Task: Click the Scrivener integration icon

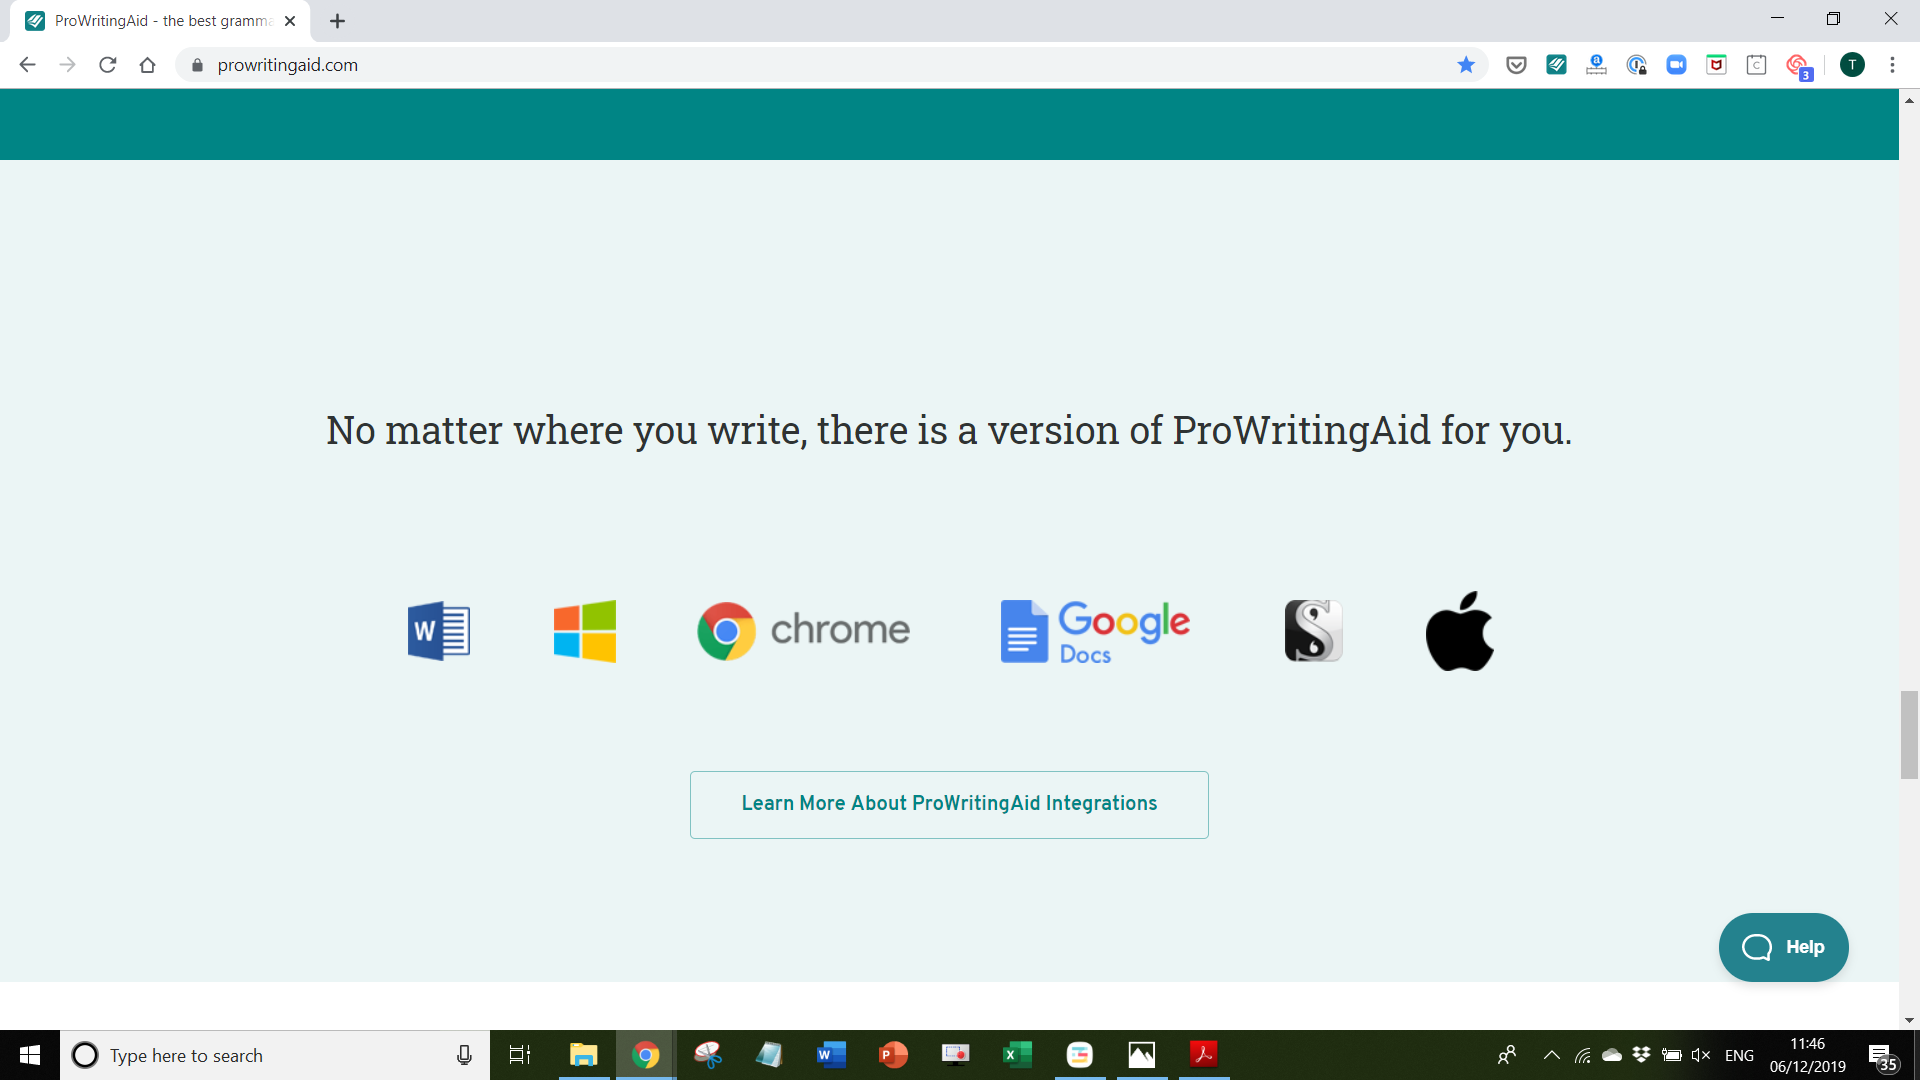Action: pyautogui.click(x=1313, y=630)
